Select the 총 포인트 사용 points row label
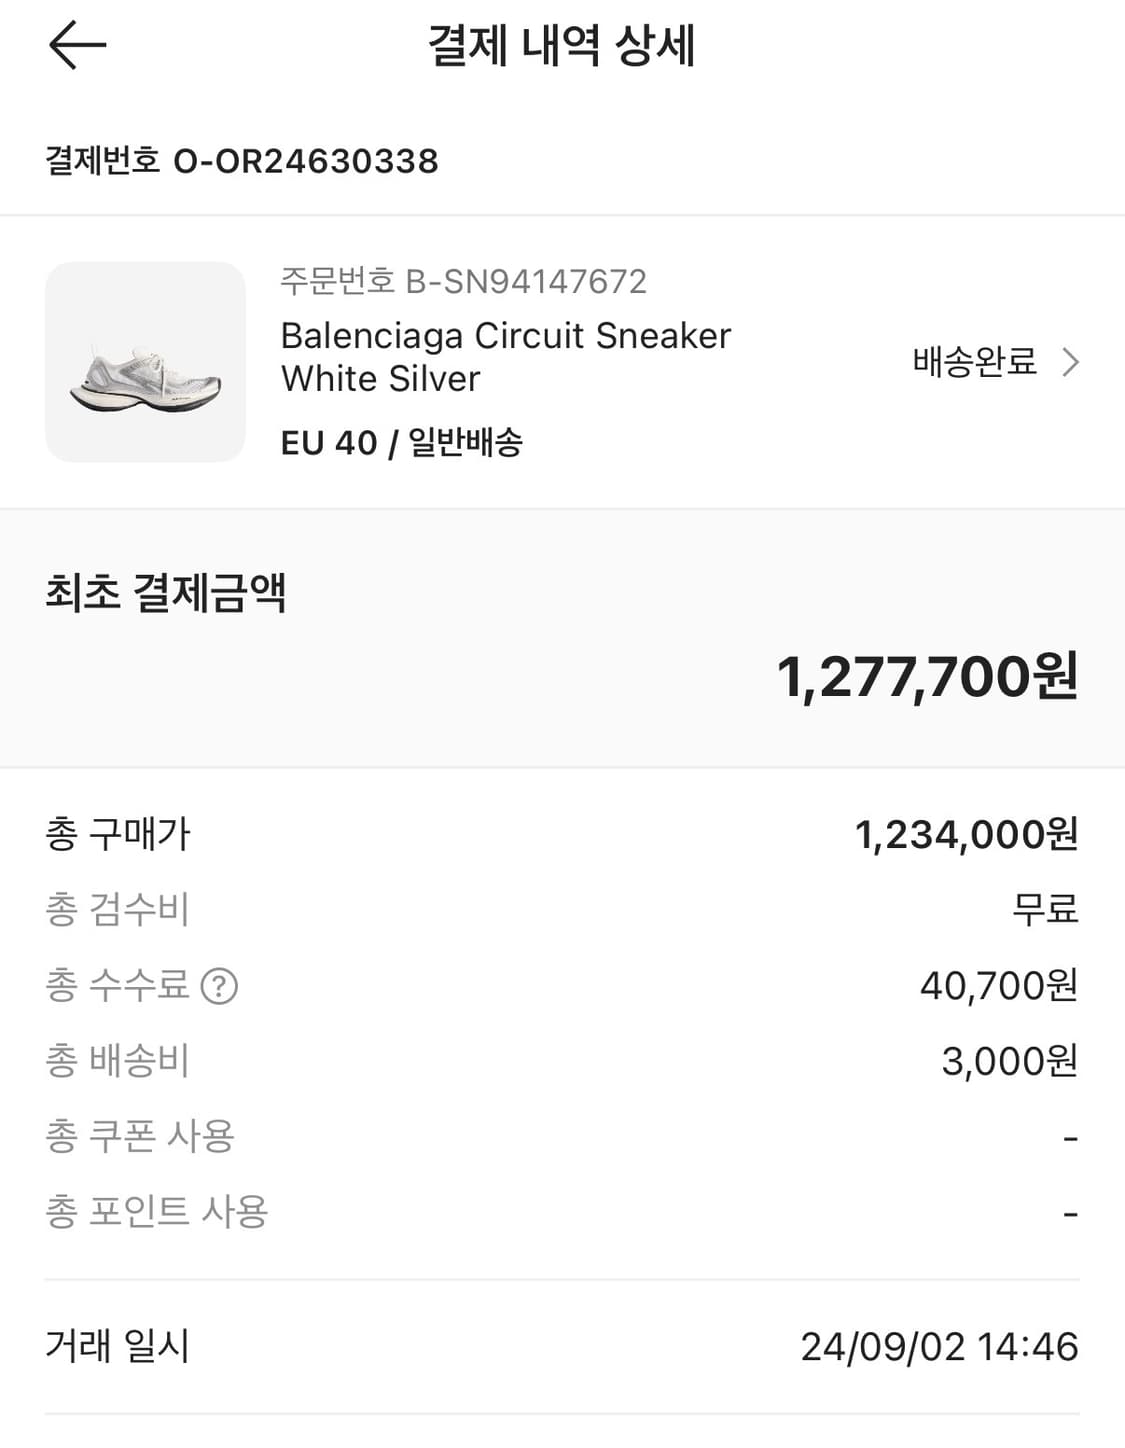This screenshot has width=1125, height=1448. (157, 1212)
